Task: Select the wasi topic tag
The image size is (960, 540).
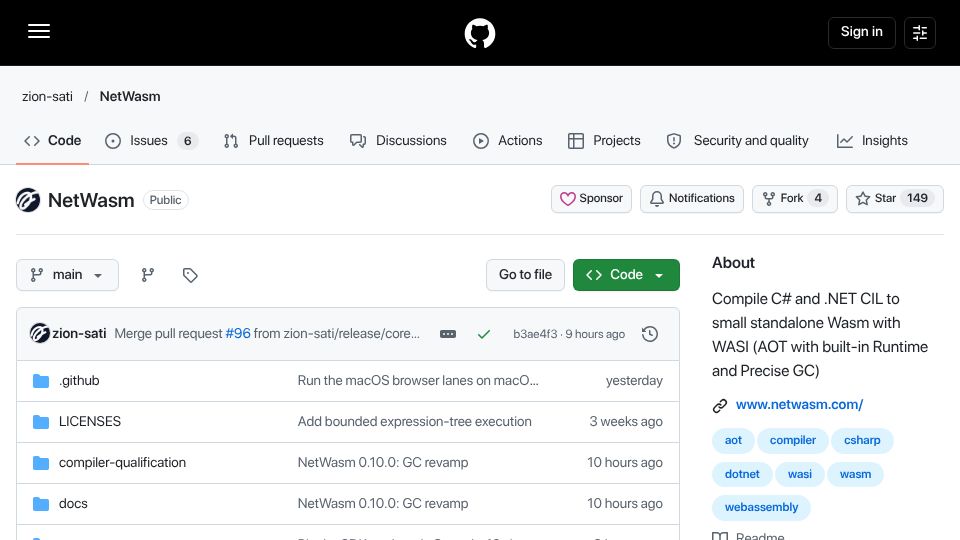Action: [x=800, y=474]
